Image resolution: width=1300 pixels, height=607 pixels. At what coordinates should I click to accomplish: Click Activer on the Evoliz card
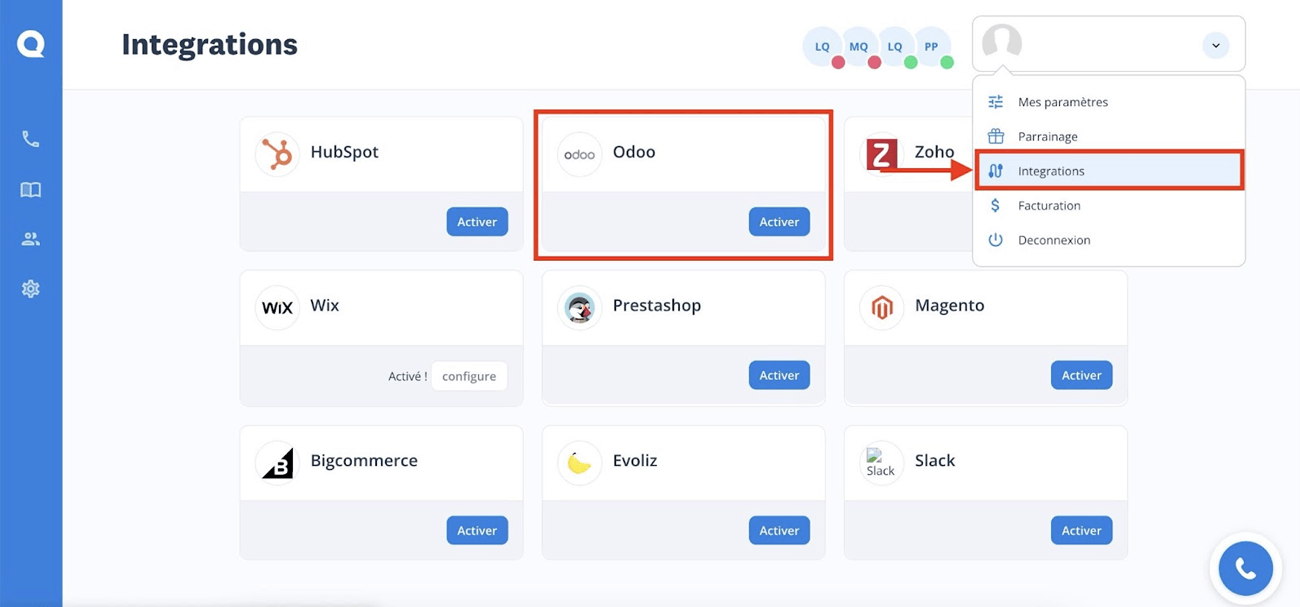pos(779,531)
